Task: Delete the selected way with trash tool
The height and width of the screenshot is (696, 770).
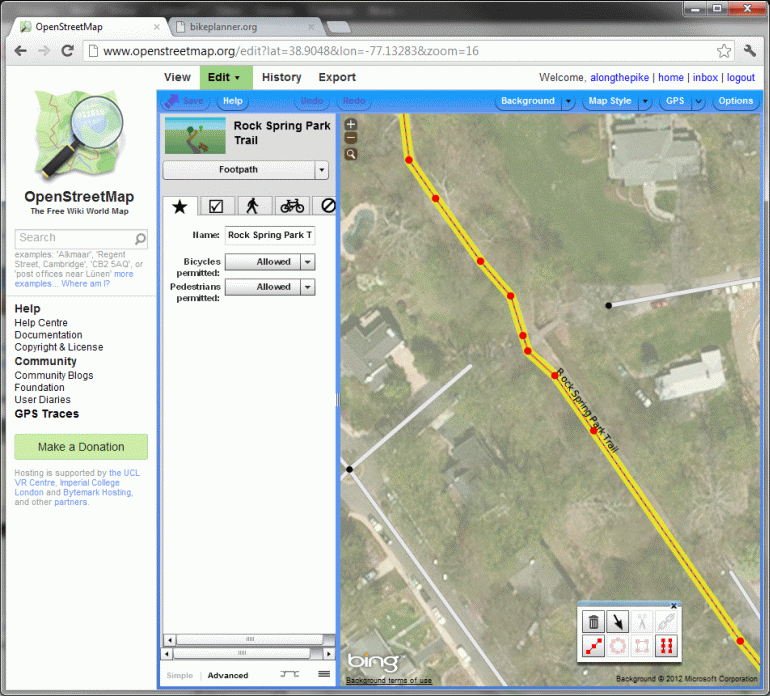Action: pyautogui.click(x=593, y=622)
